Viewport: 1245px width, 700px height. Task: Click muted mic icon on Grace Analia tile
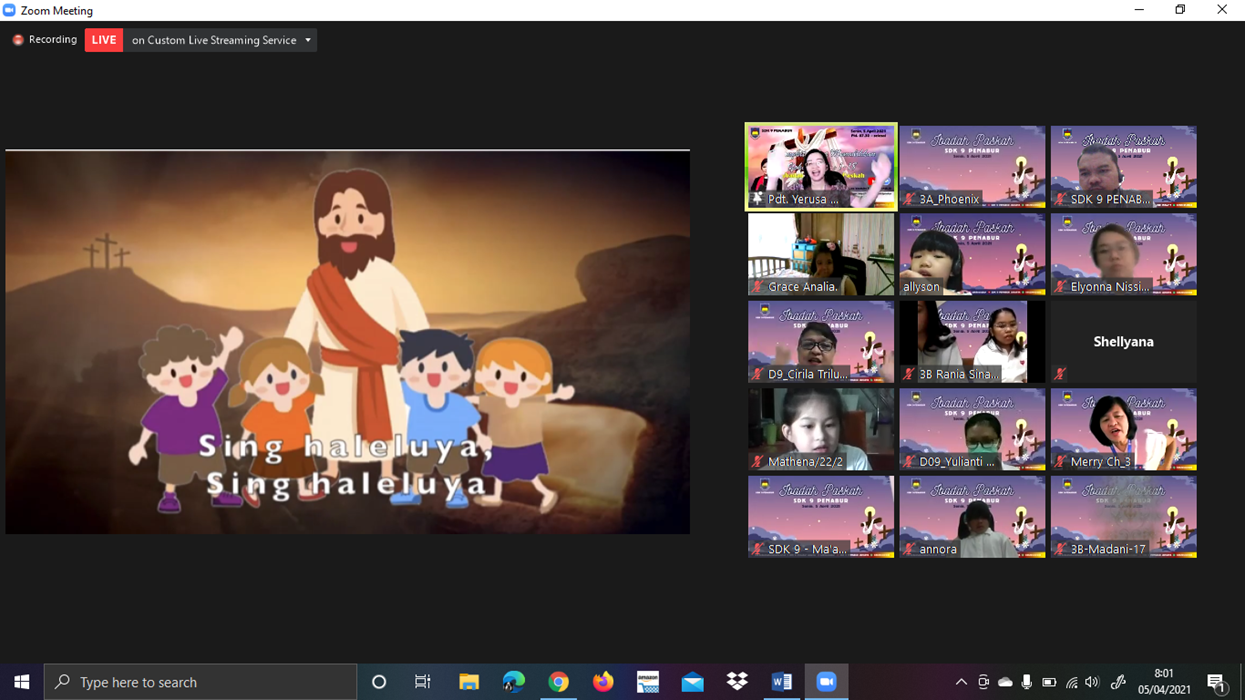tap(758, 287)
